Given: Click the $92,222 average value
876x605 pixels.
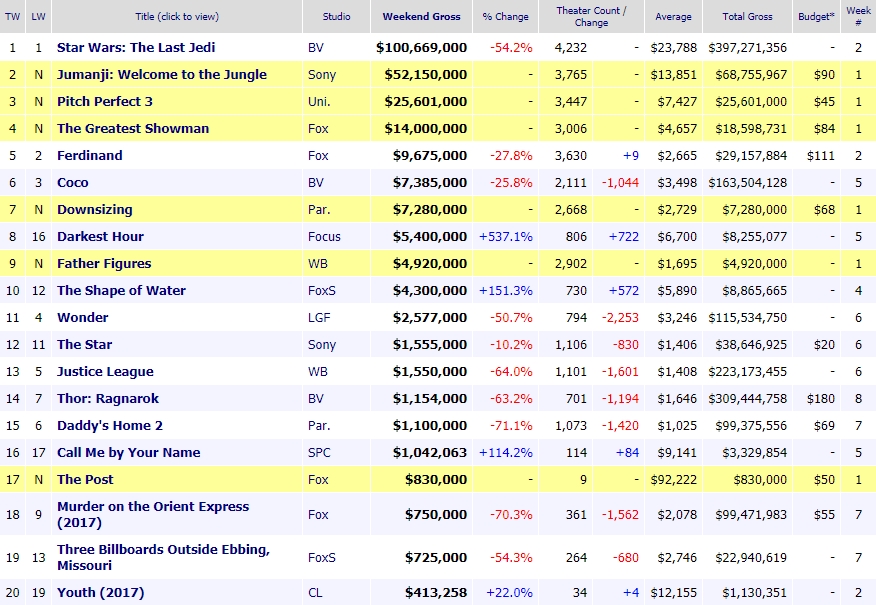Looking at the screenshot, I should pyautogui.click(x=674, y=479).
